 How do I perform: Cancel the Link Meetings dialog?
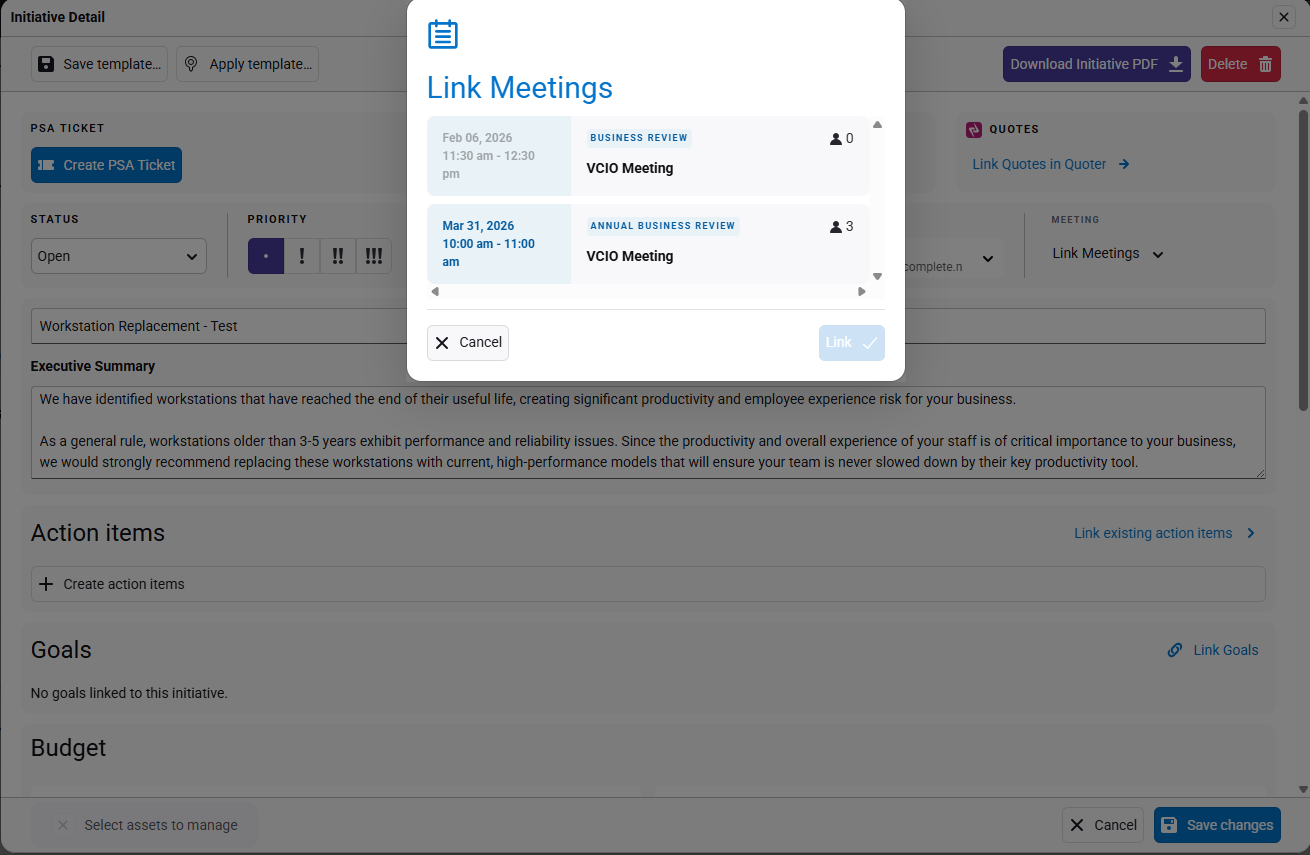click(468, 342)
